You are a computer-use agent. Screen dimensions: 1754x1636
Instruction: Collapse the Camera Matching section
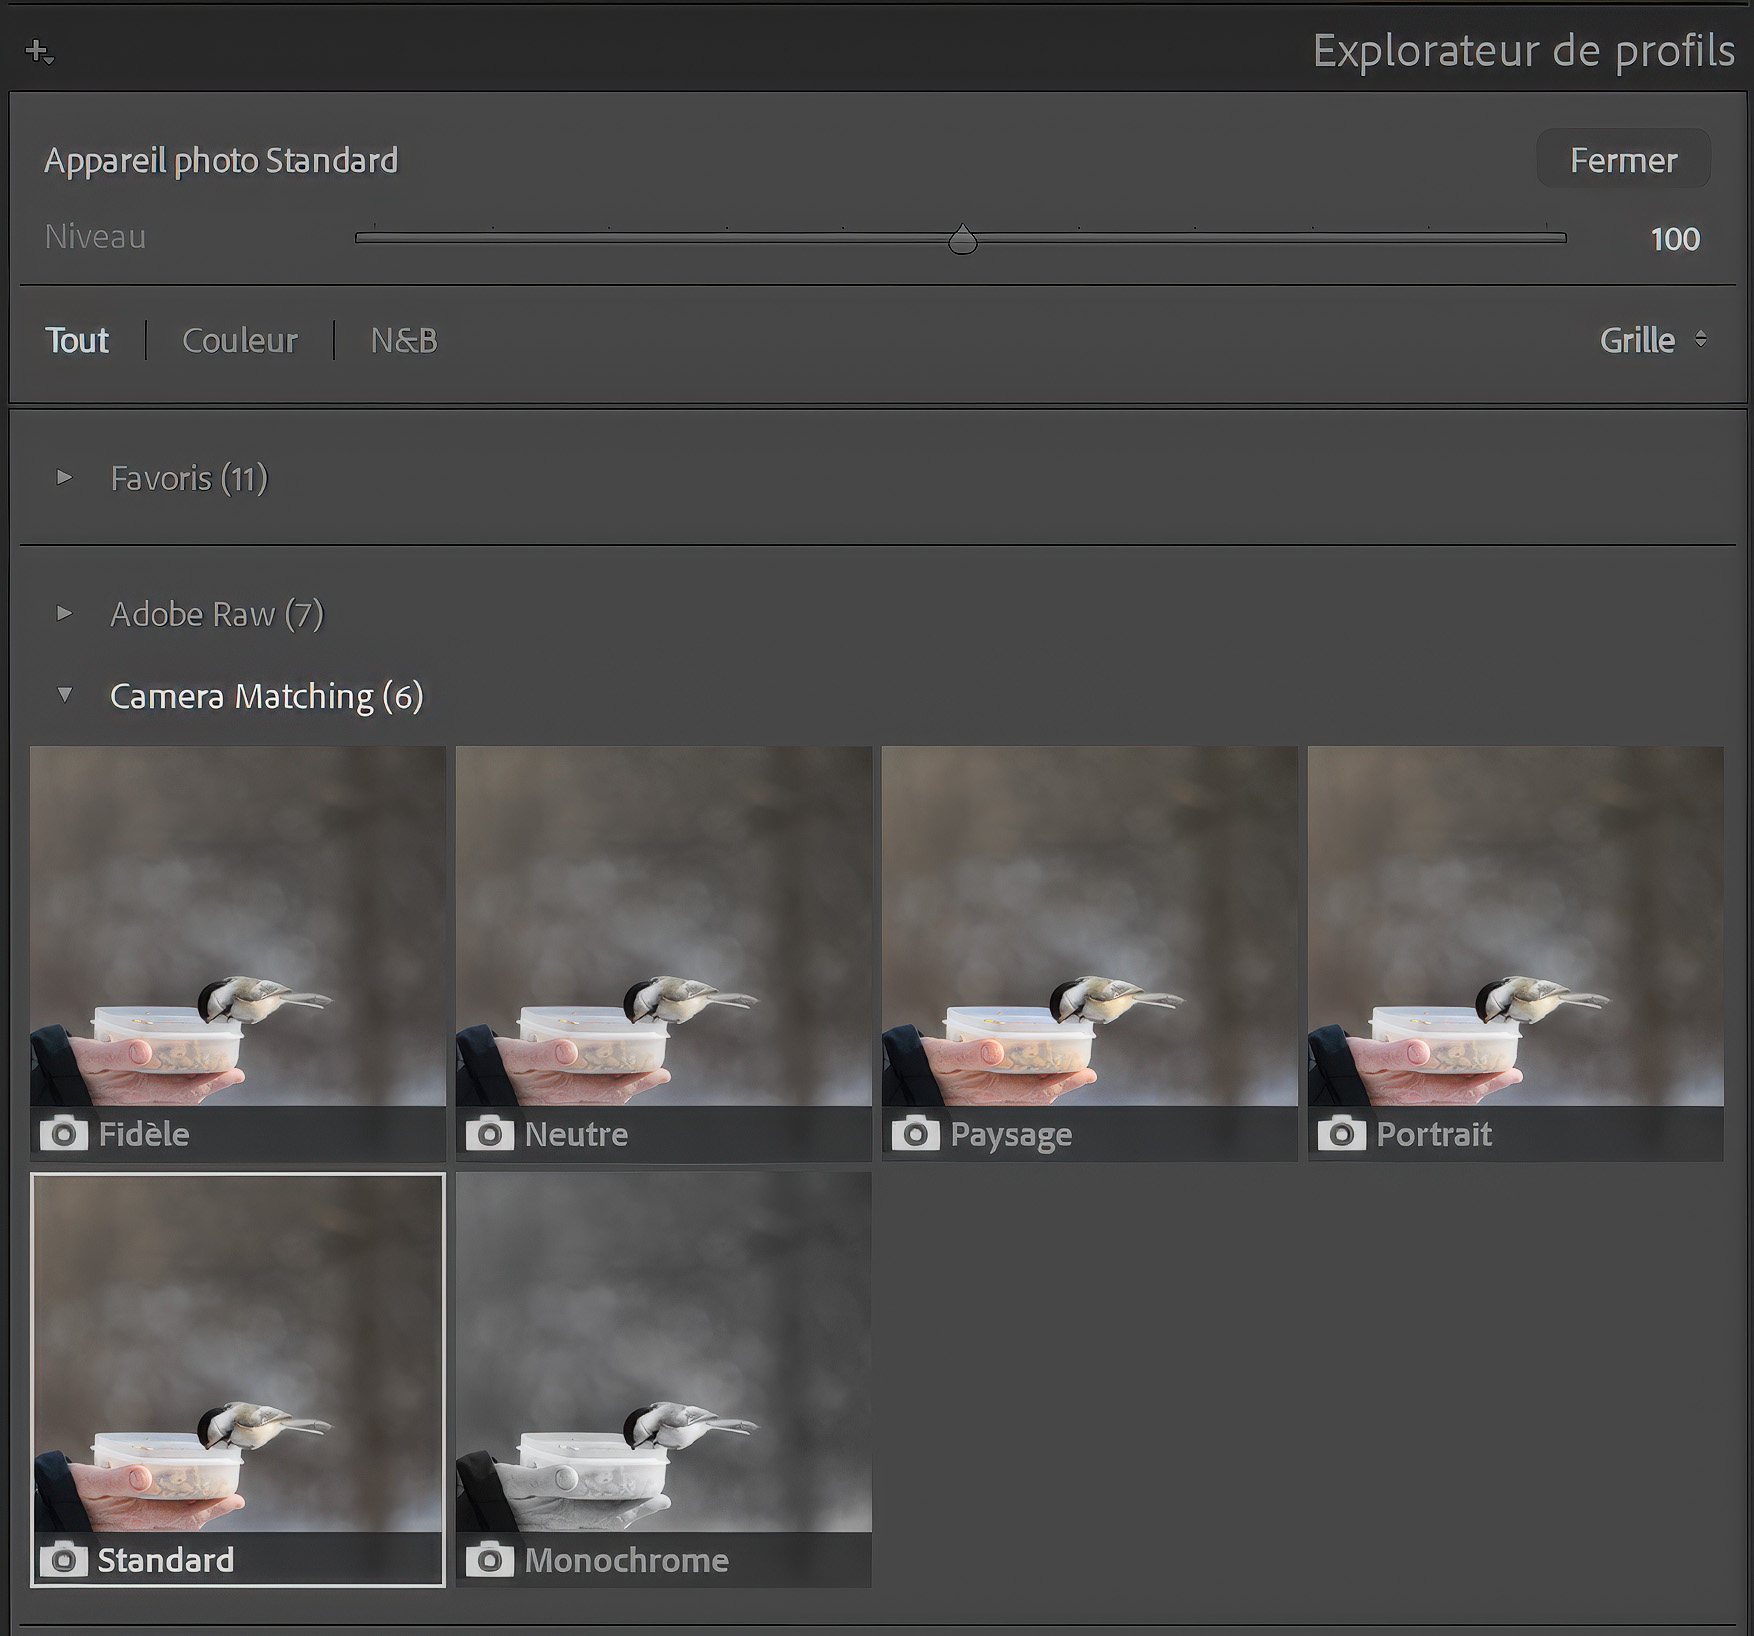click(66, 695)
